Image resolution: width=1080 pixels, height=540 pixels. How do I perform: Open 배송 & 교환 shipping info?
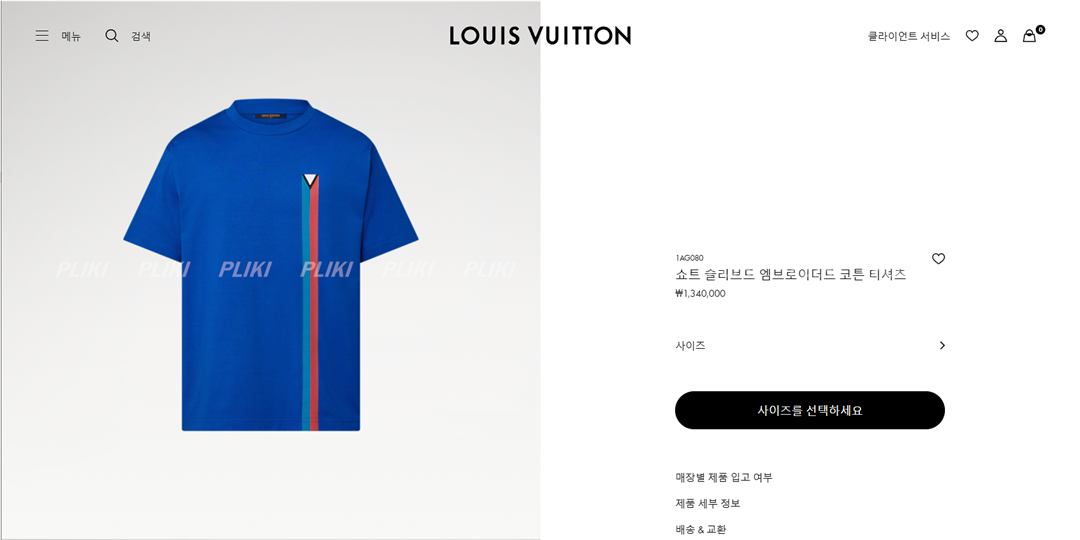(700, 530)
